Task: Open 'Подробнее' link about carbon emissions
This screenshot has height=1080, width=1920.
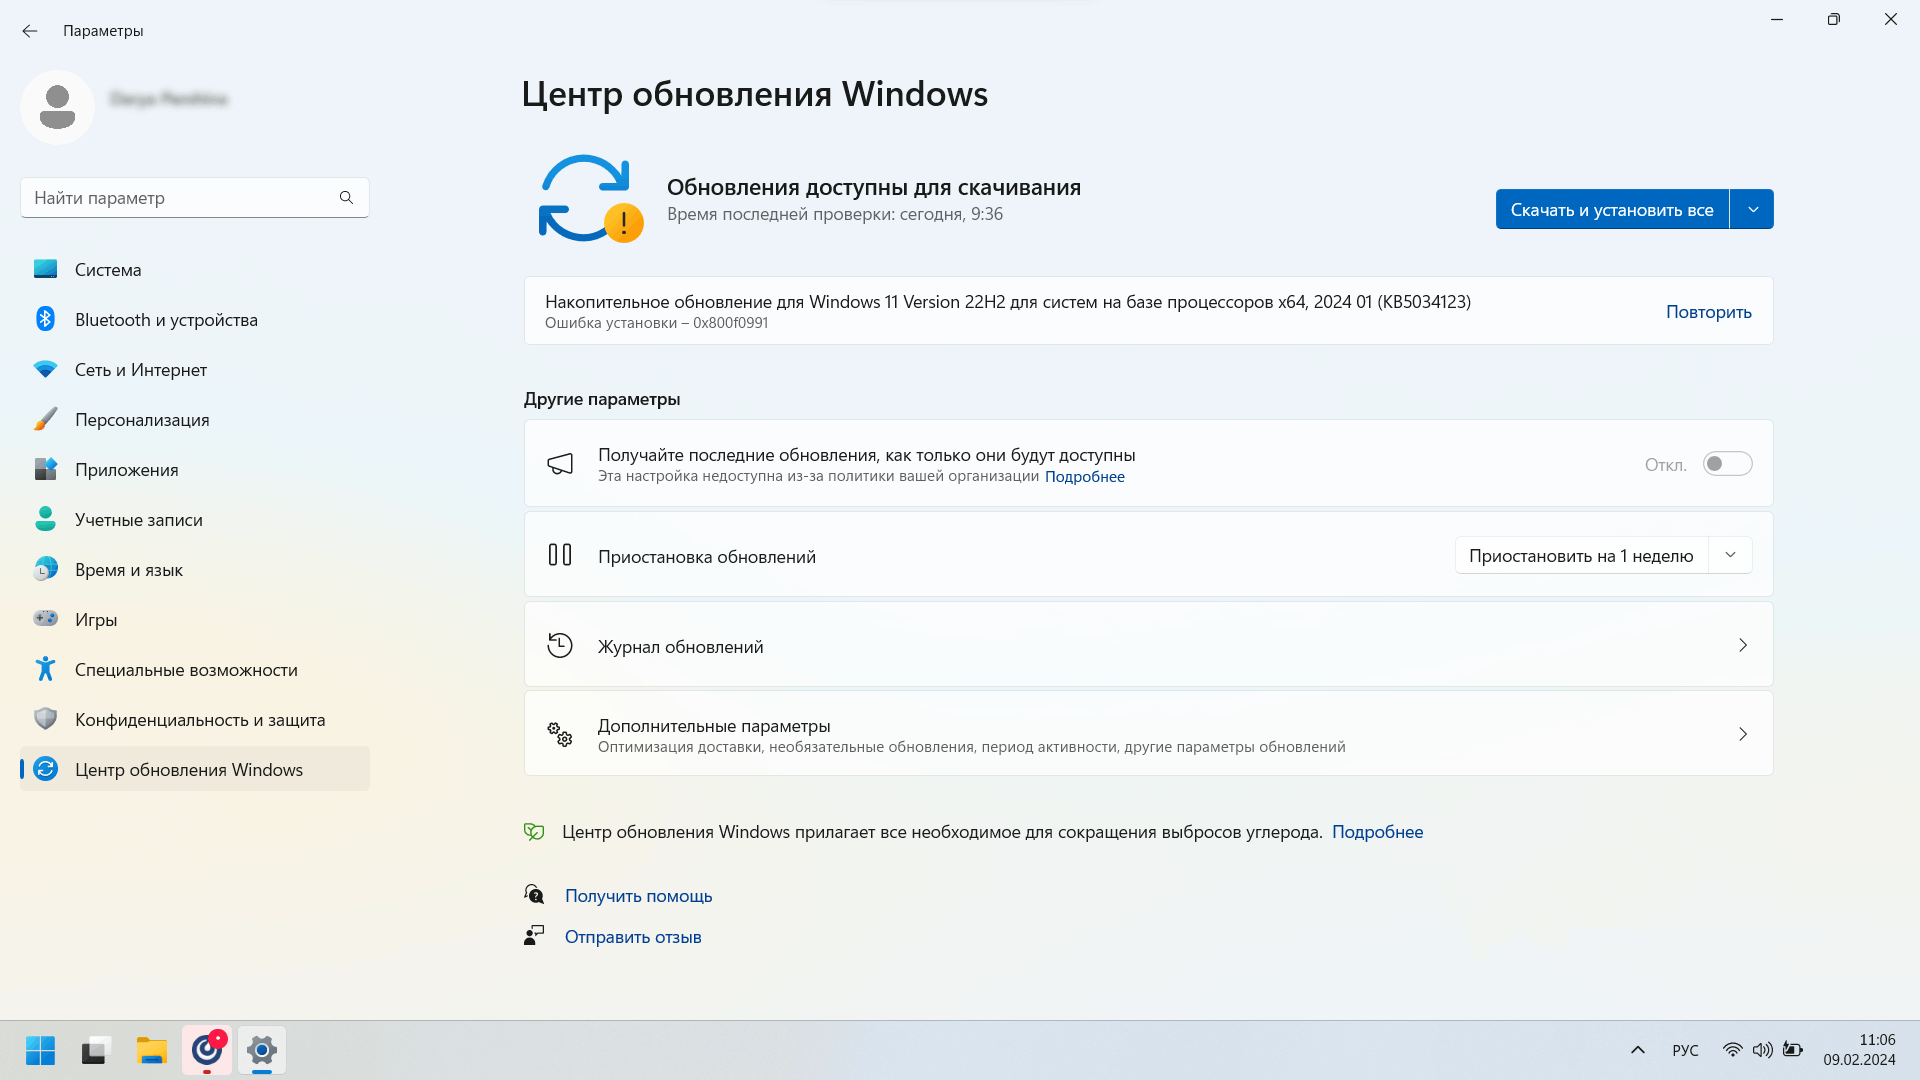Action: pyautogui.click(x=1377, y=832)
